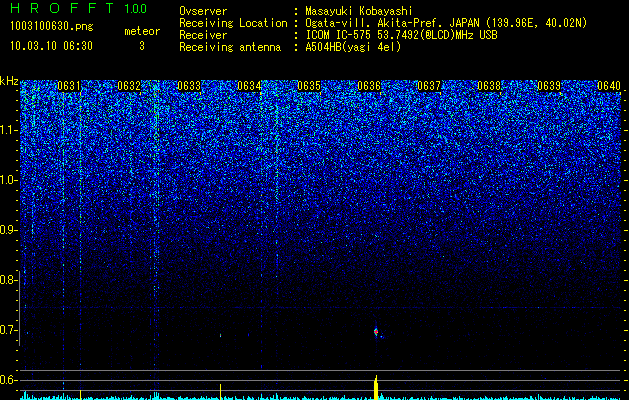The image size is (629, 400).
Task: Click the 0639 time marker
Action: (x=549, y=86)
